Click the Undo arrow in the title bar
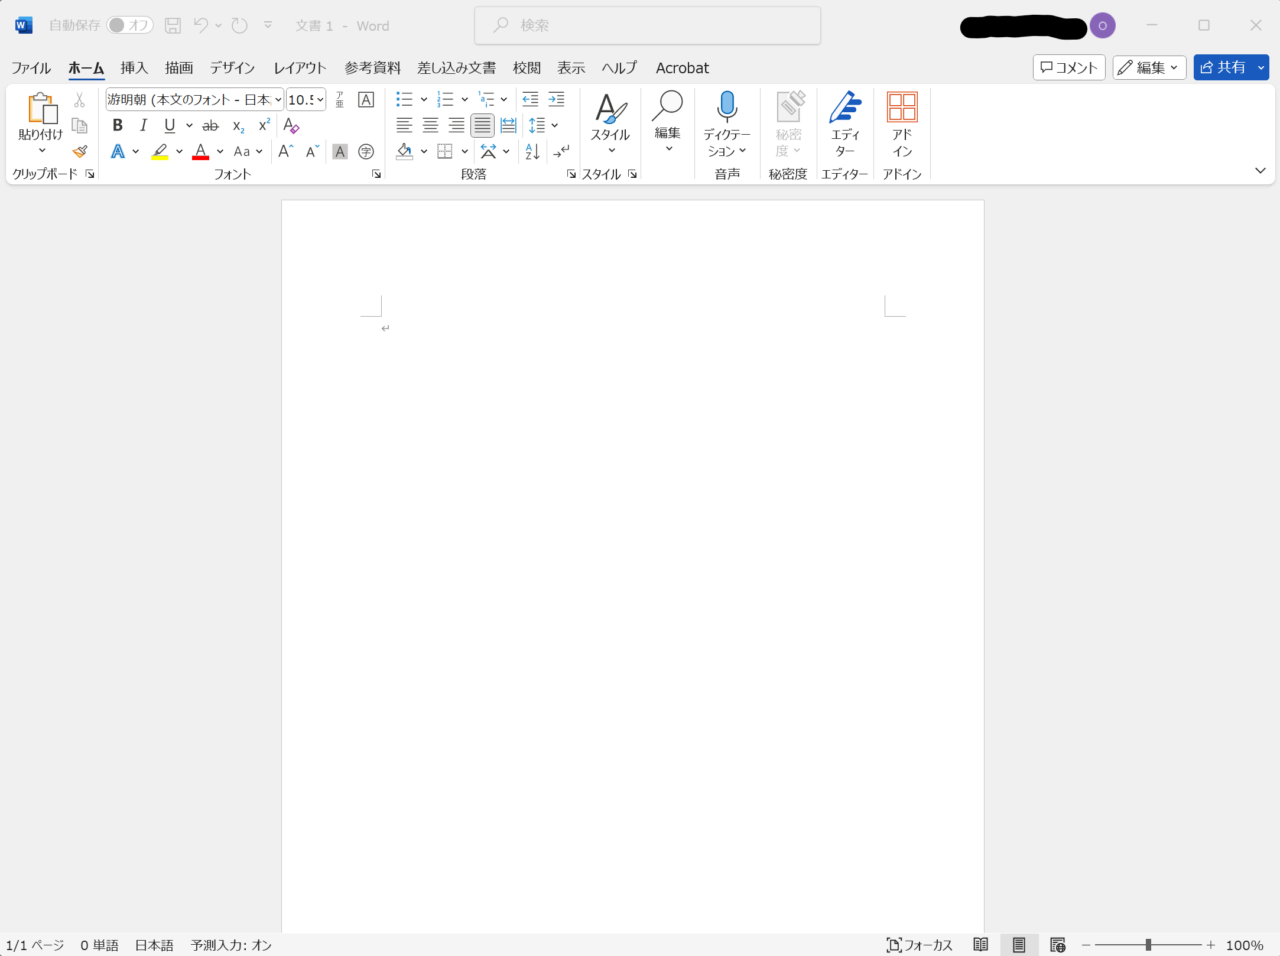The height and width of the screenshot is (956, 1280). (201, 25)
